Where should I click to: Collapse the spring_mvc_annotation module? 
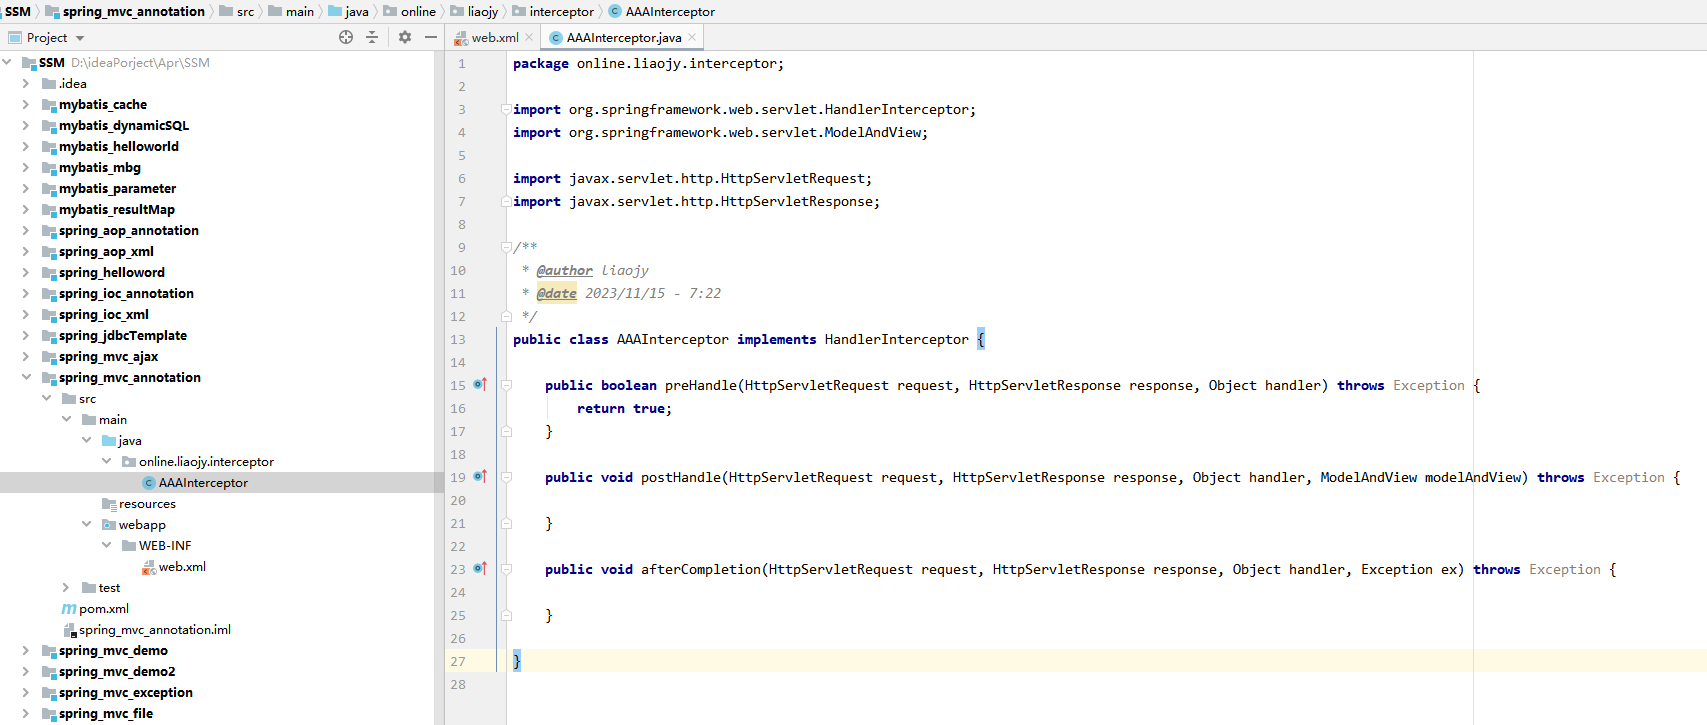pyautogui.click(x=26, y=377)
